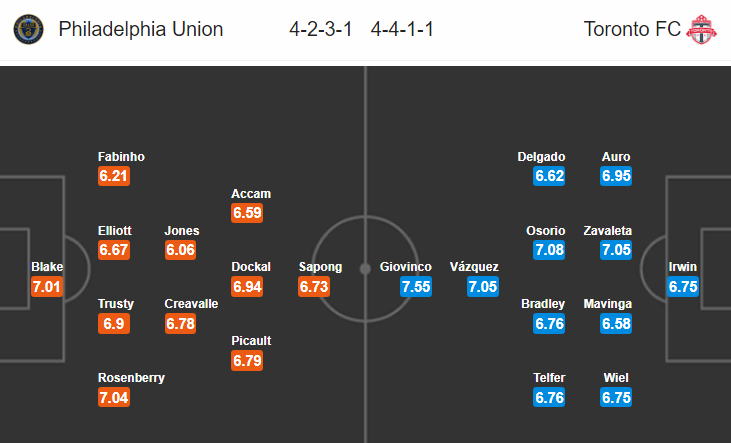The height and width of the screenshot is (443, 731).
Task: Click the Philadelphia Union crest logo
Action: pyautogui.click(x=28, y=29)
